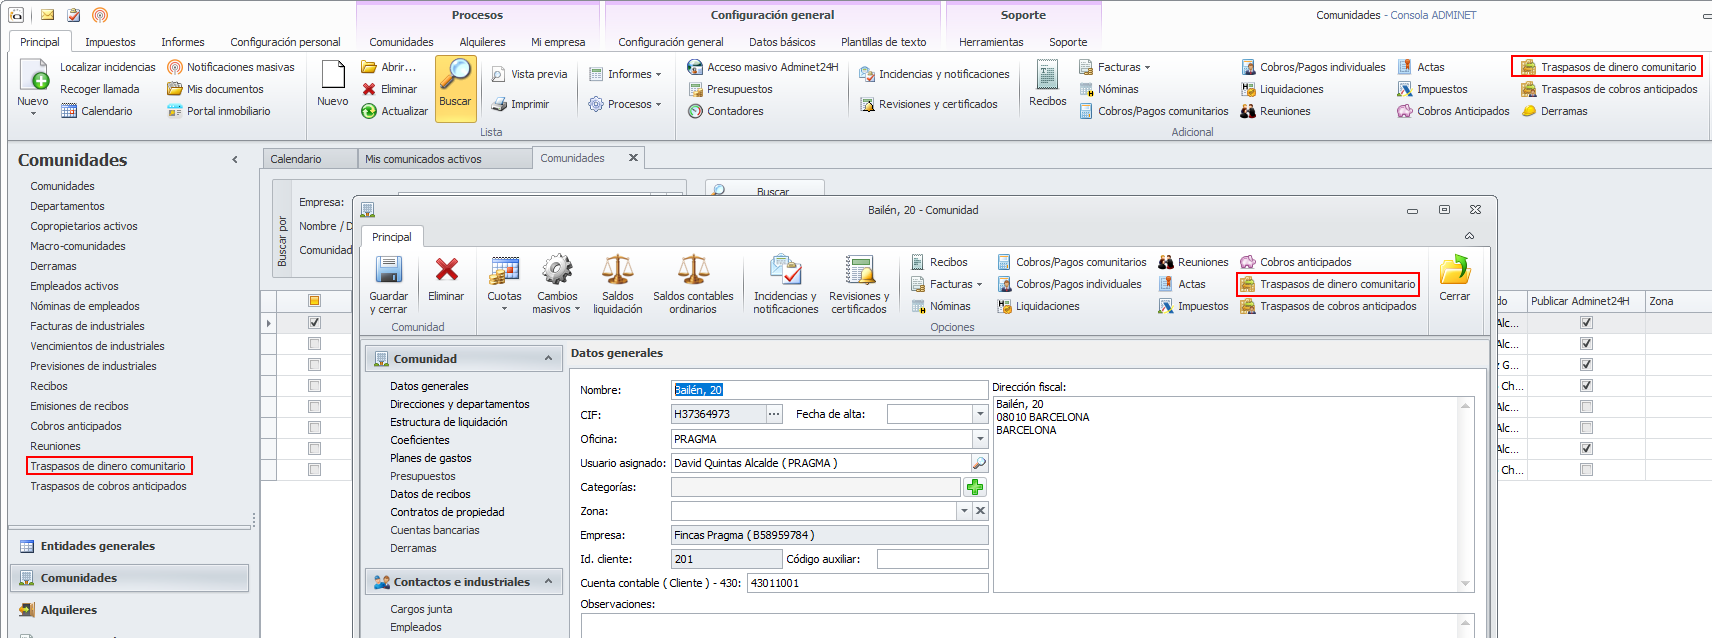Image resolution: width=1712 pixels, height=638 pixels.
Task: Switch to the Calendario document tab
Action: pos(296,159)
